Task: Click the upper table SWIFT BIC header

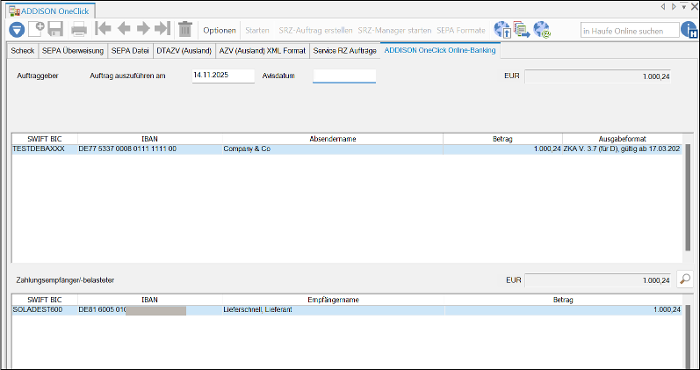Action: pyautogui.click(x=45, y=139)
